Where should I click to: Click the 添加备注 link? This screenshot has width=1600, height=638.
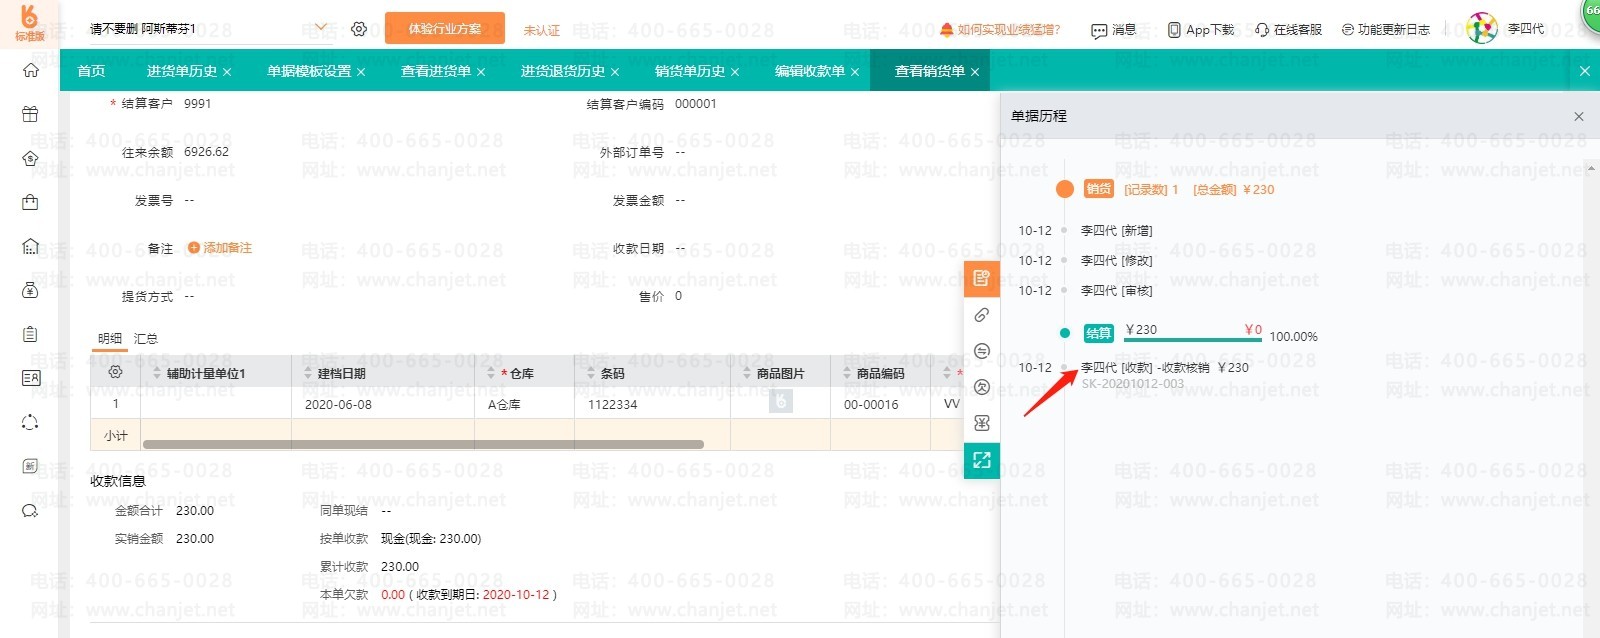pos(220,248)
